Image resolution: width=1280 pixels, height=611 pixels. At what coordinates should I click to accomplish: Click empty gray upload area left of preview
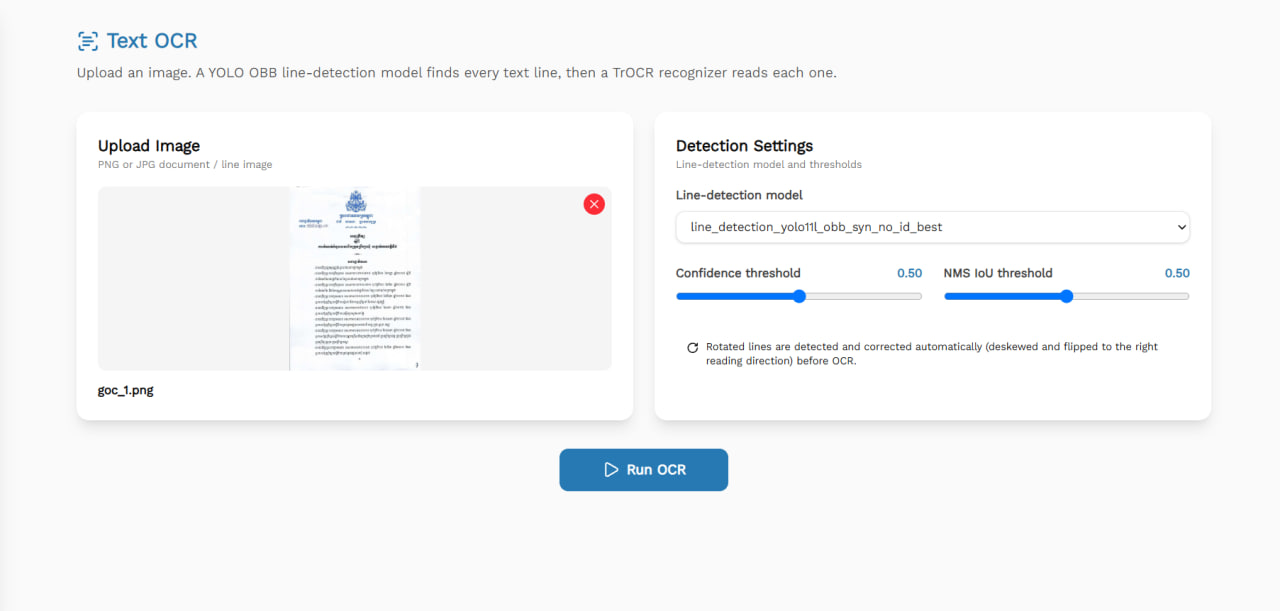click(193, 278)
